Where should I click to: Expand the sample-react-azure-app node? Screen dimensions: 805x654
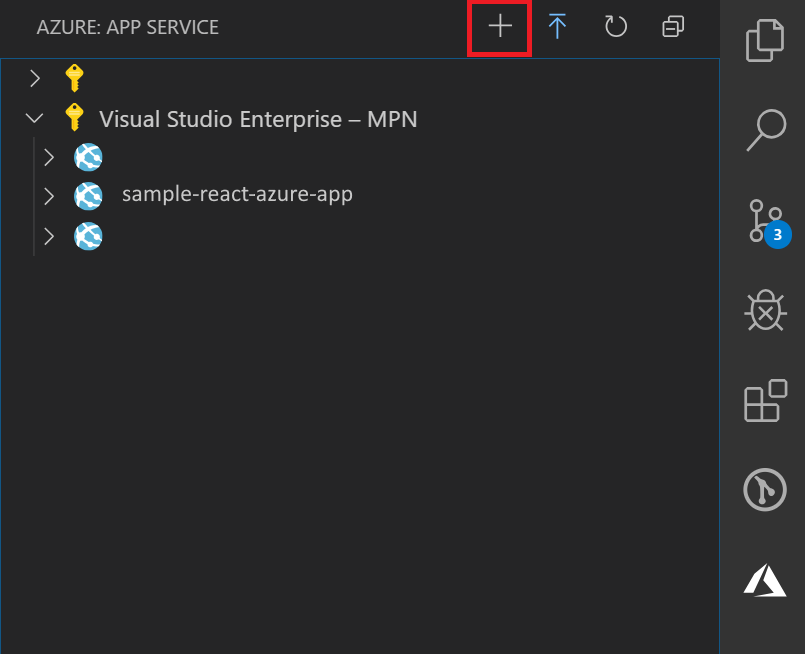[x=49, y=195]
